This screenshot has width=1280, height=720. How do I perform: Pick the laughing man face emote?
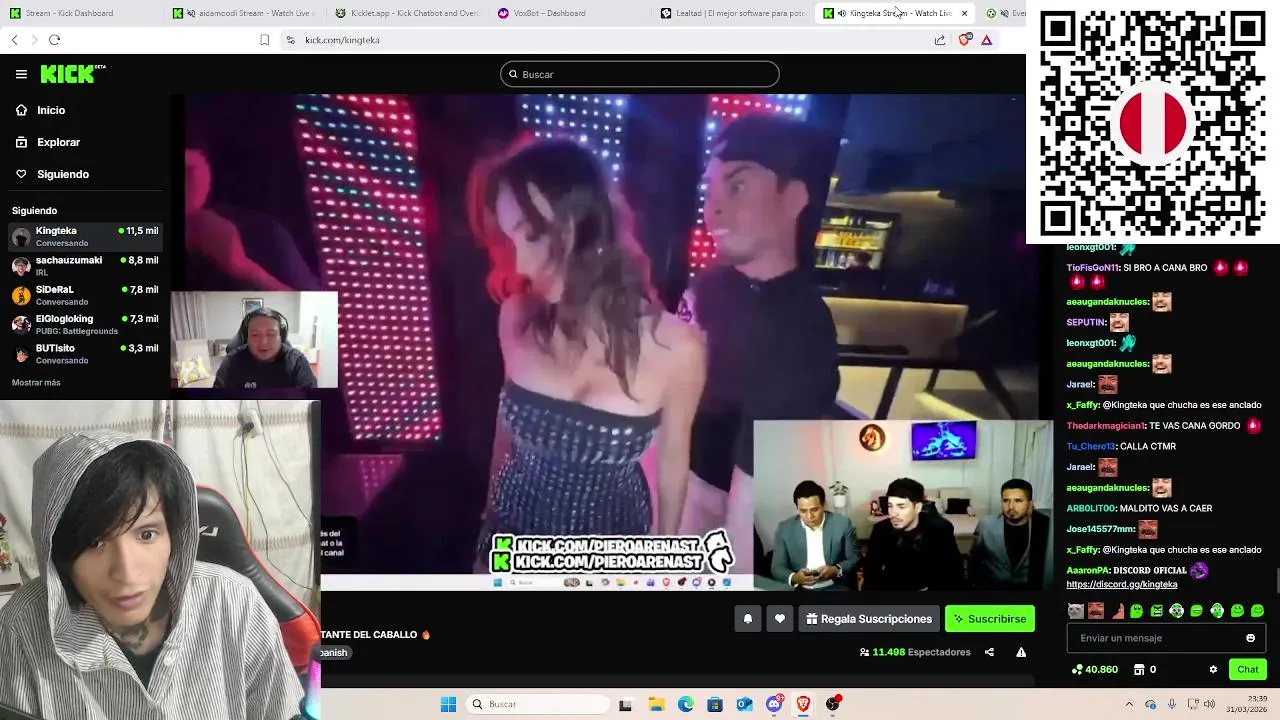[x=1095, y=611]
